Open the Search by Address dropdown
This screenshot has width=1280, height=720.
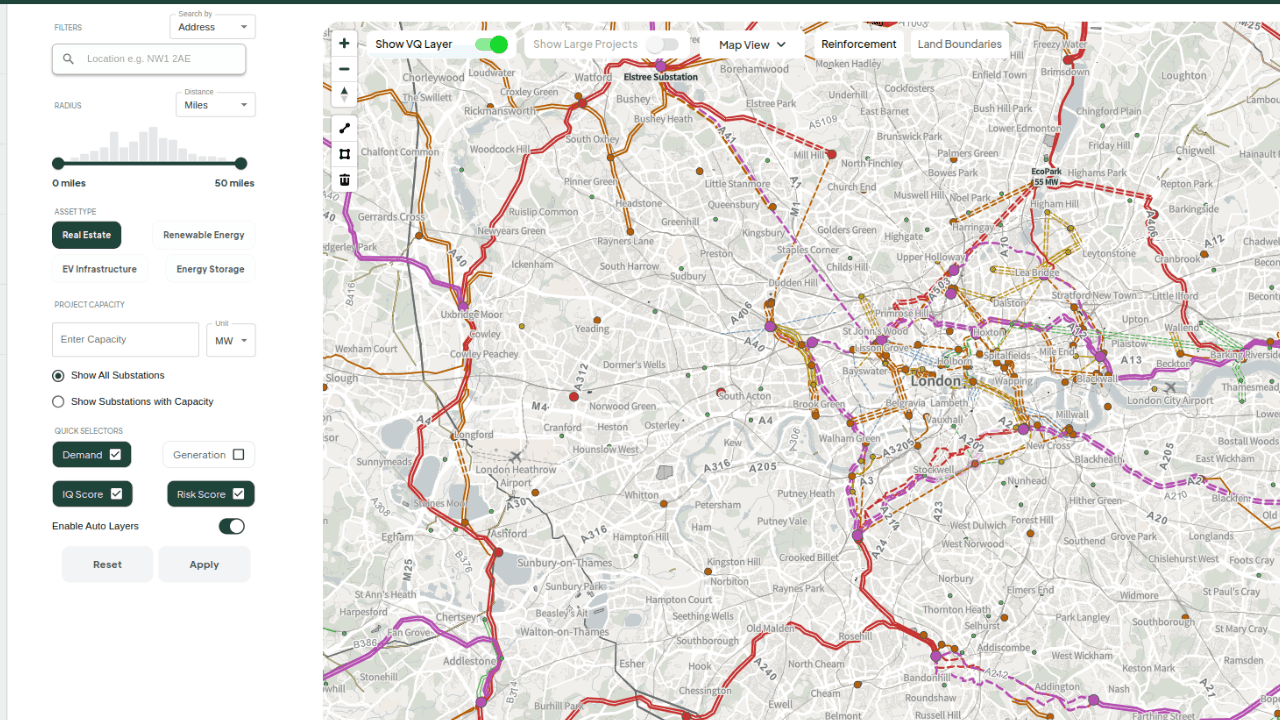213,27
